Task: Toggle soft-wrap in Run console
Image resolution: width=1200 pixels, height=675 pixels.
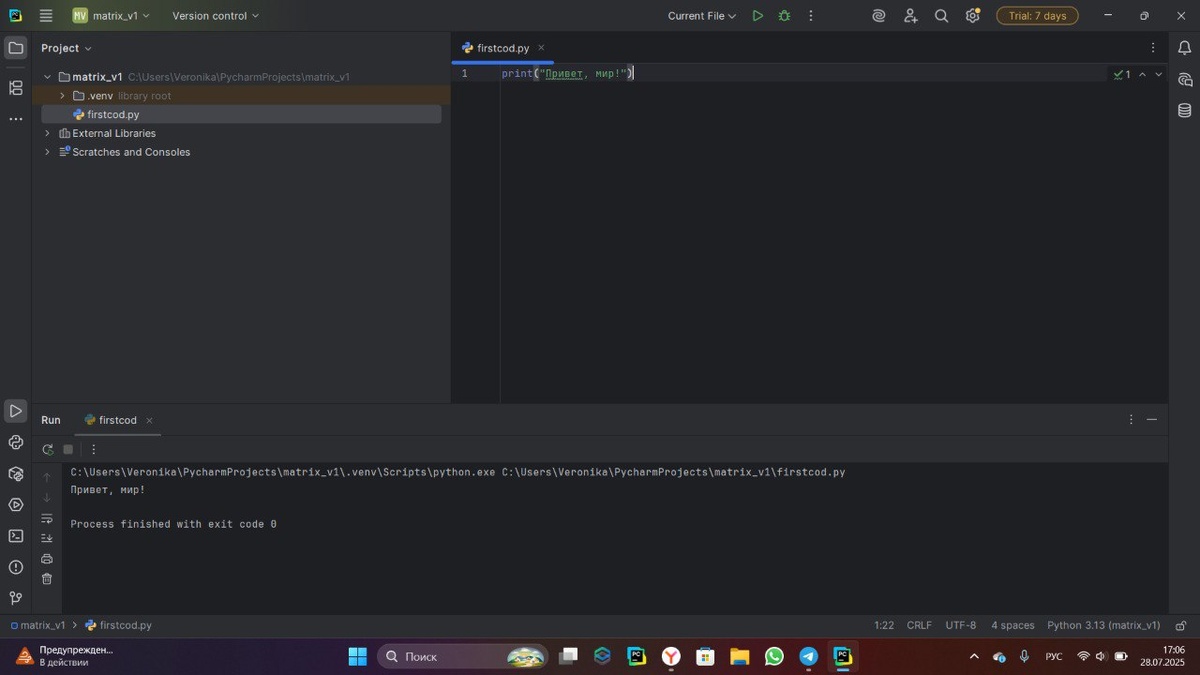Action: point(47,518)
